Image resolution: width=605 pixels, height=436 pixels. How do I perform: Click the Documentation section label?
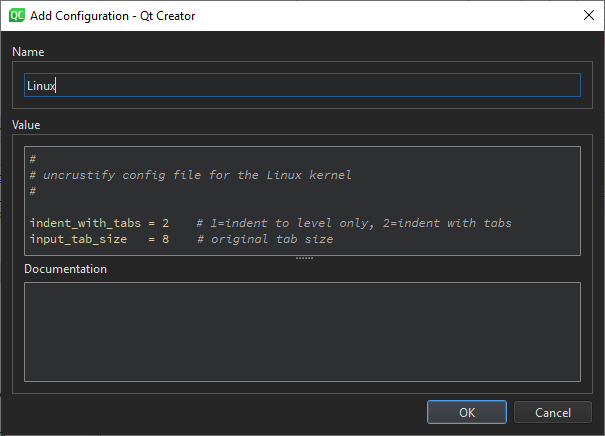(65, 268)
